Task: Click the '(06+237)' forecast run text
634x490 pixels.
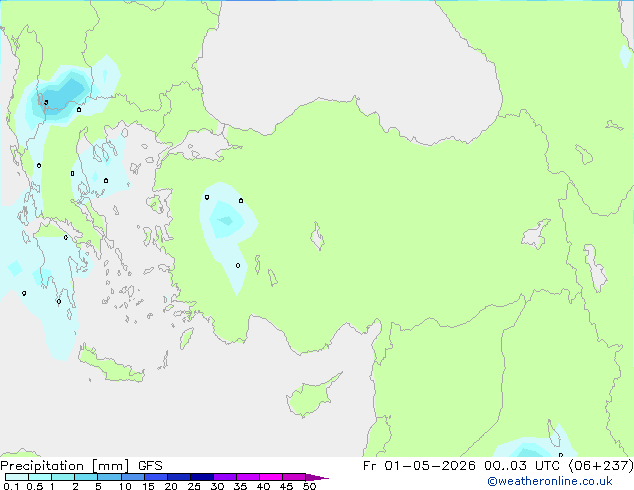Action: pyautogui.click(x=601, y=466)
